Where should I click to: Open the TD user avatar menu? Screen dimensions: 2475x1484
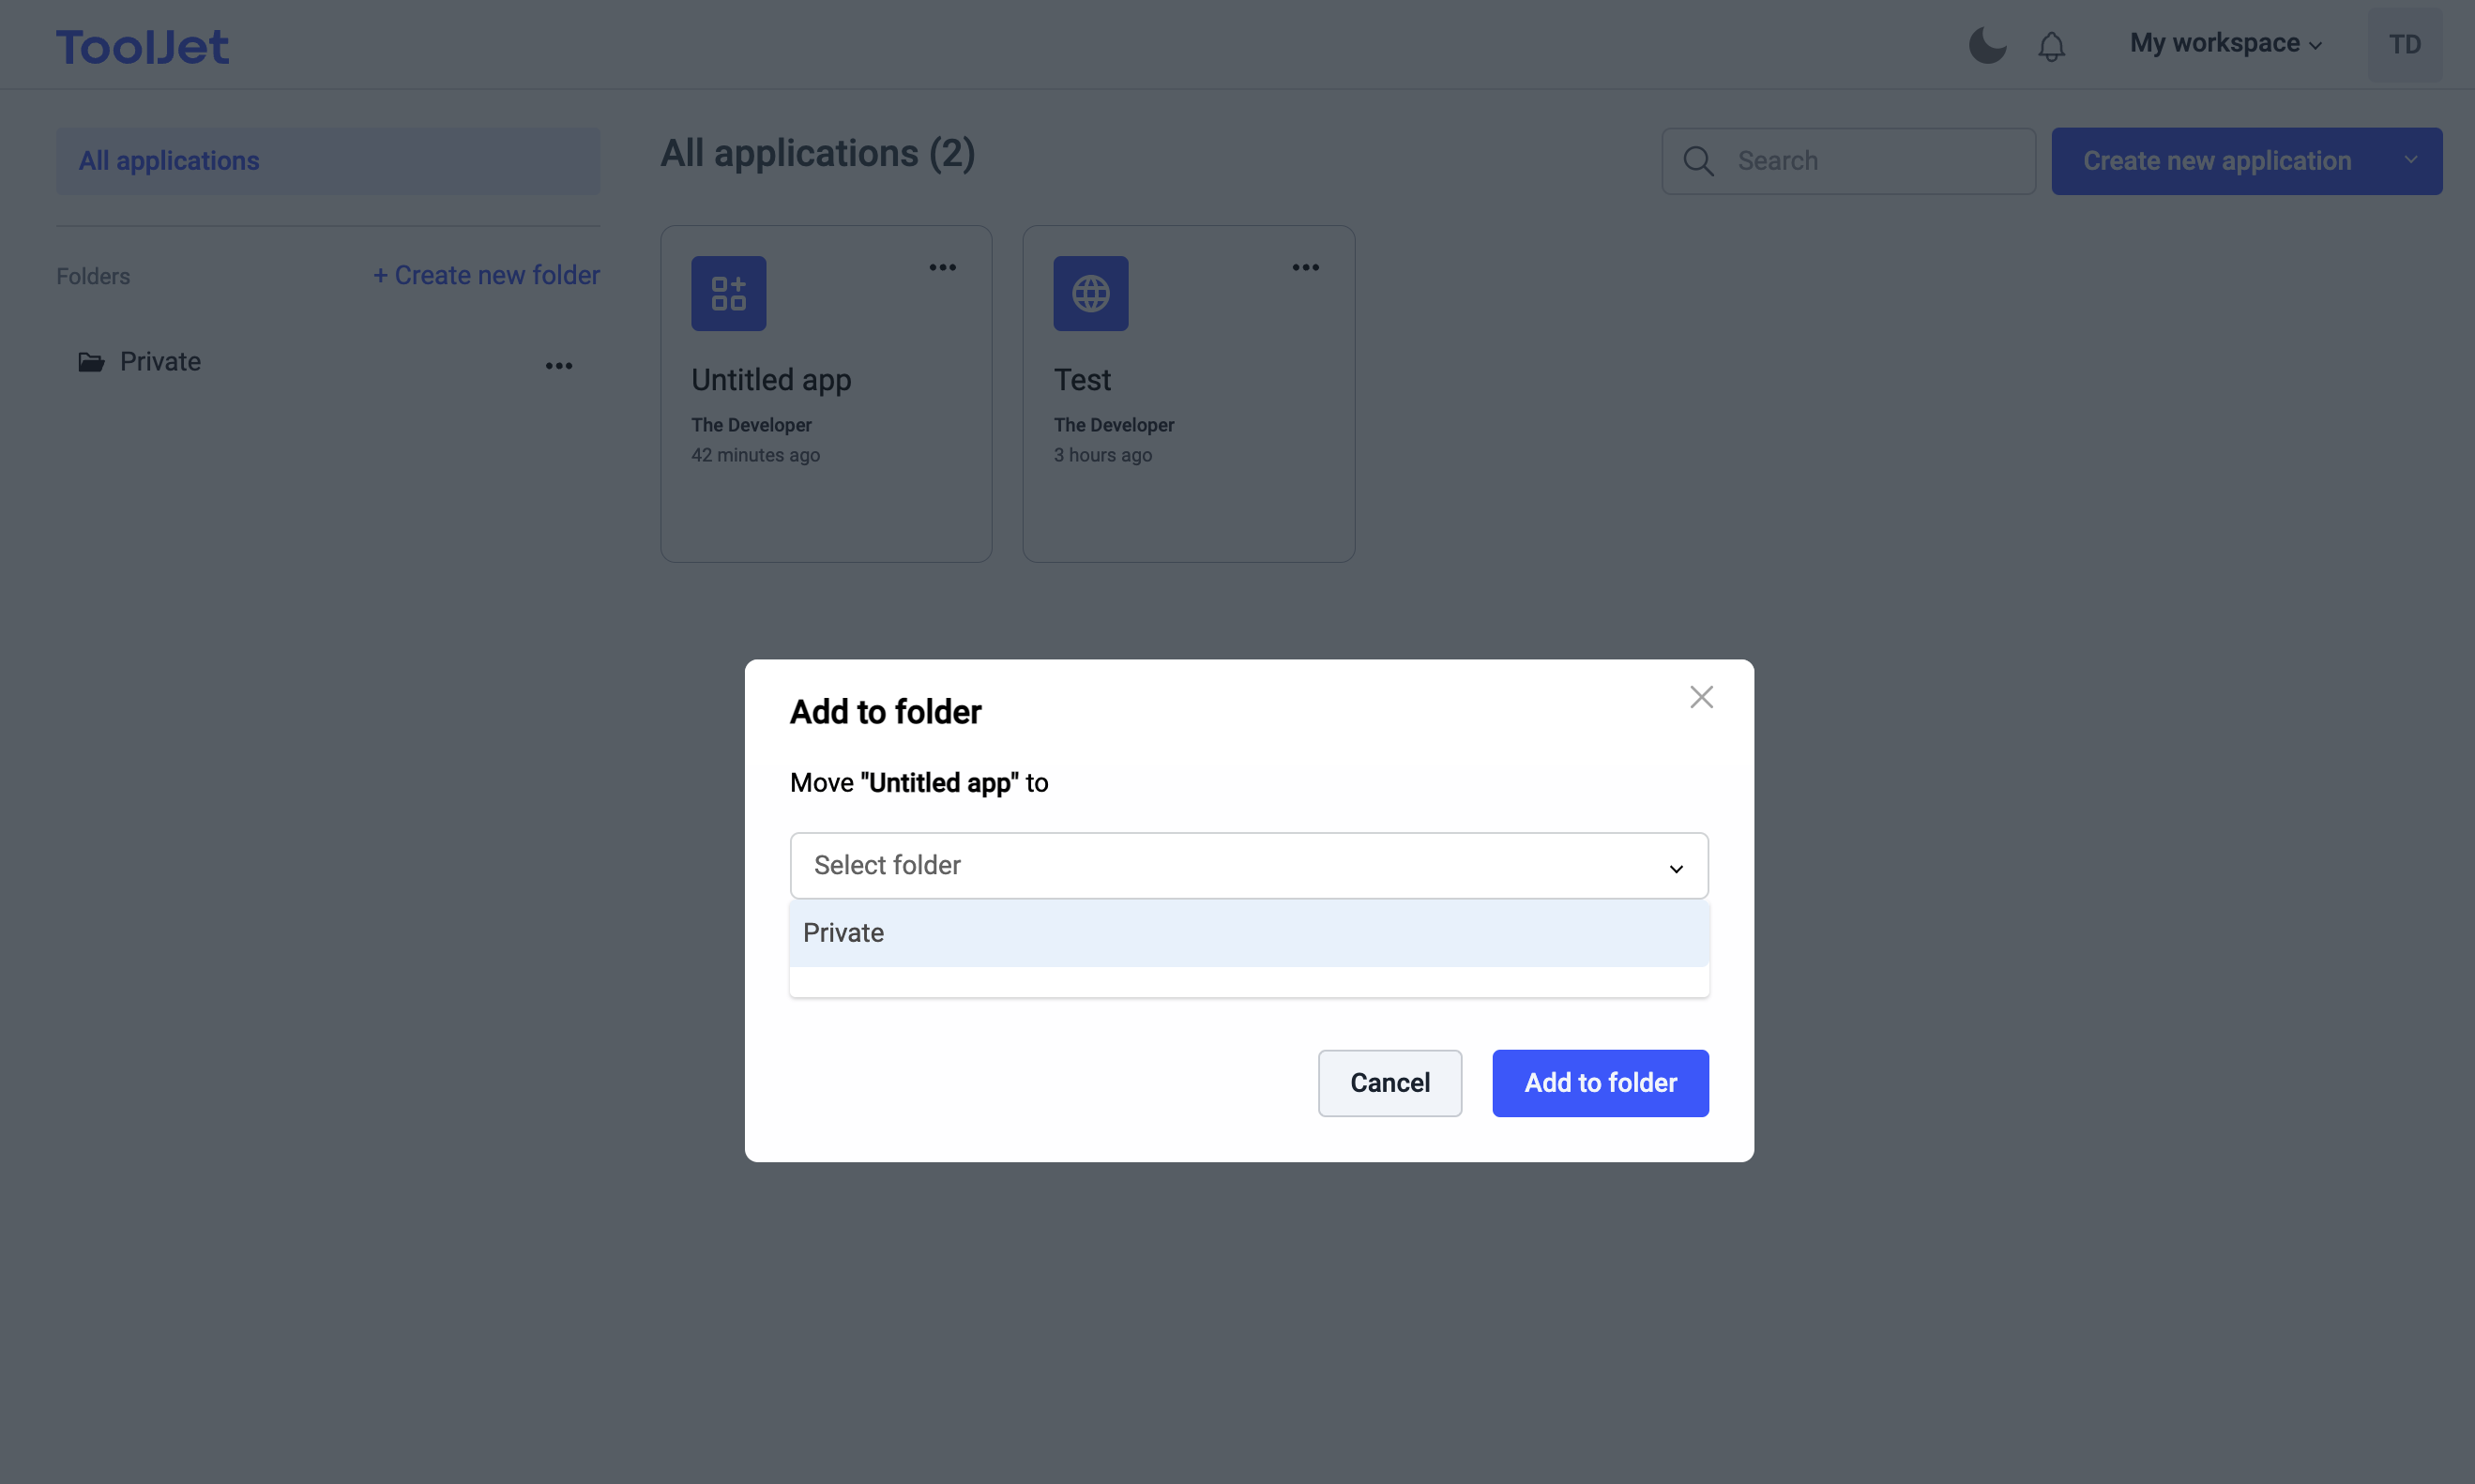[x=2404, y=45]
